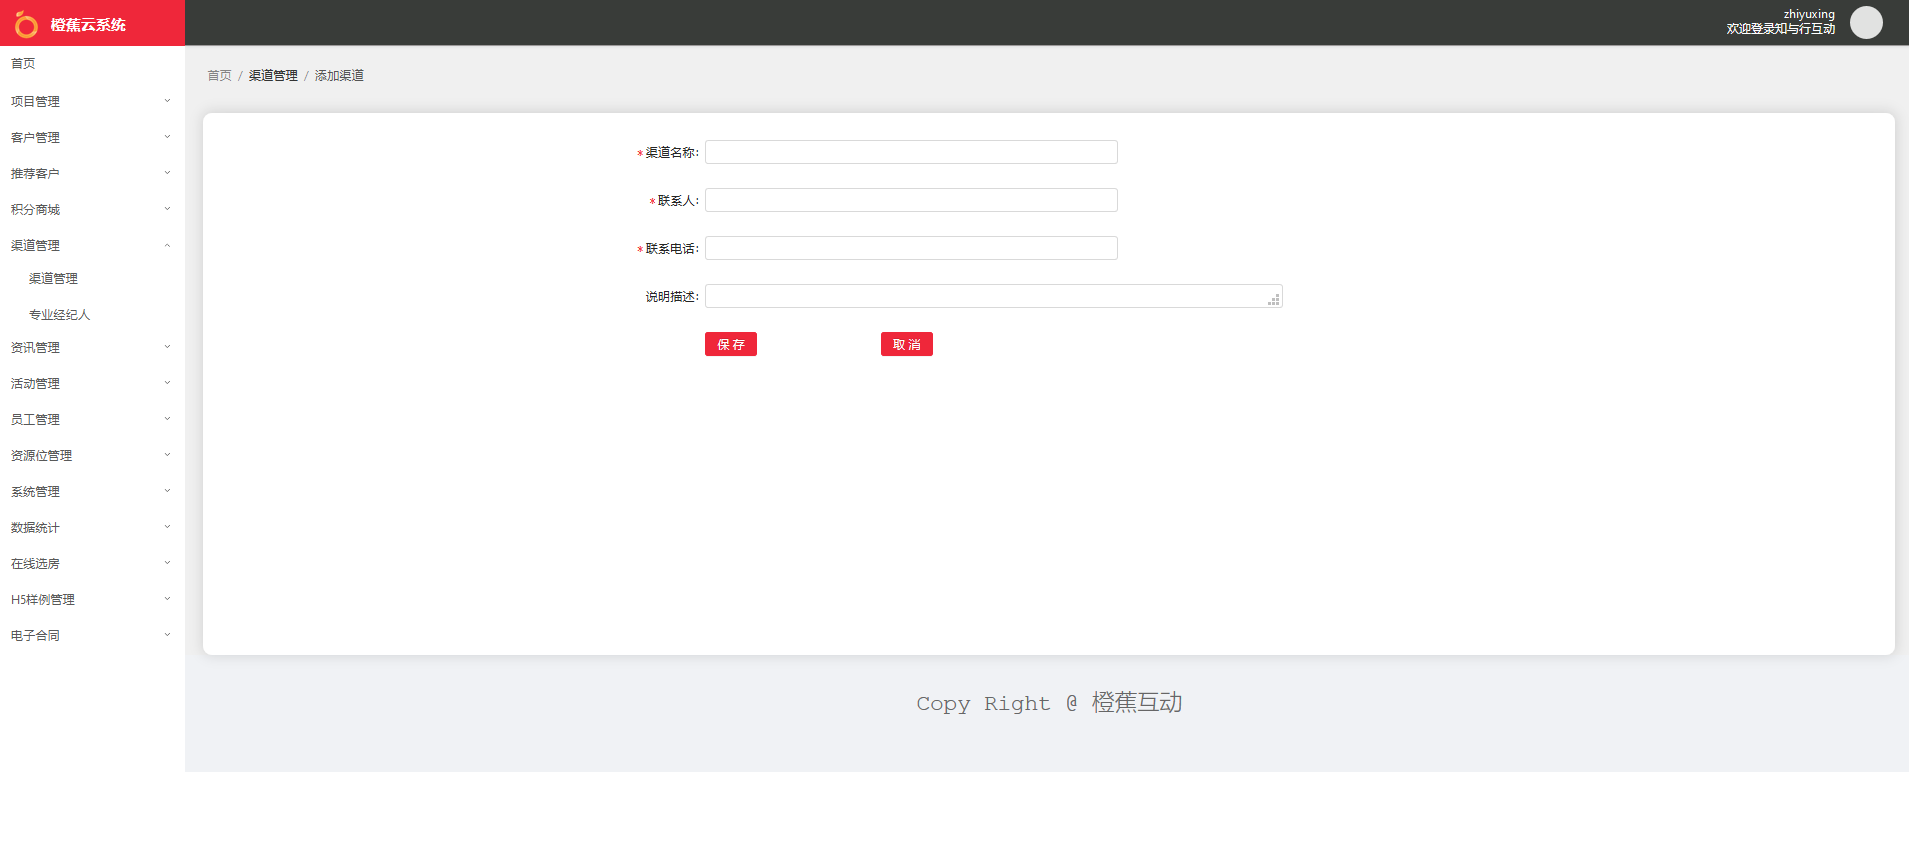Expand chevron beside 积分商城
Screen dimensions: 1909x860
pos(167,209)
